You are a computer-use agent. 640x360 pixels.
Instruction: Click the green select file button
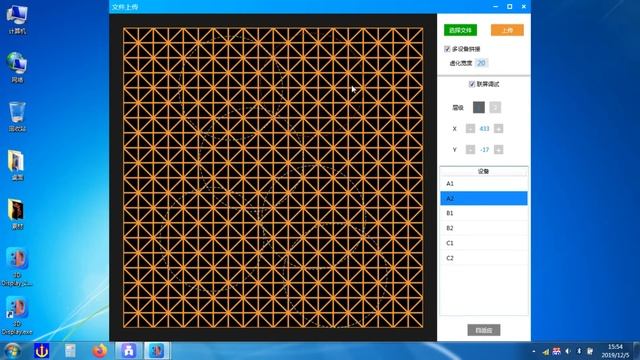click(460, 30)
